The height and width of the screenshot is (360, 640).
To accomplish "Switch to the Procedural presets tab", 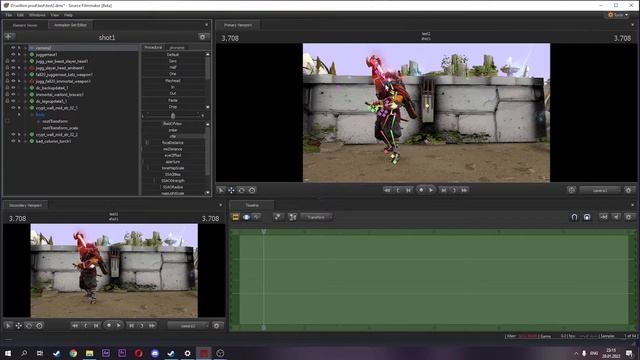I will [153, 47].
